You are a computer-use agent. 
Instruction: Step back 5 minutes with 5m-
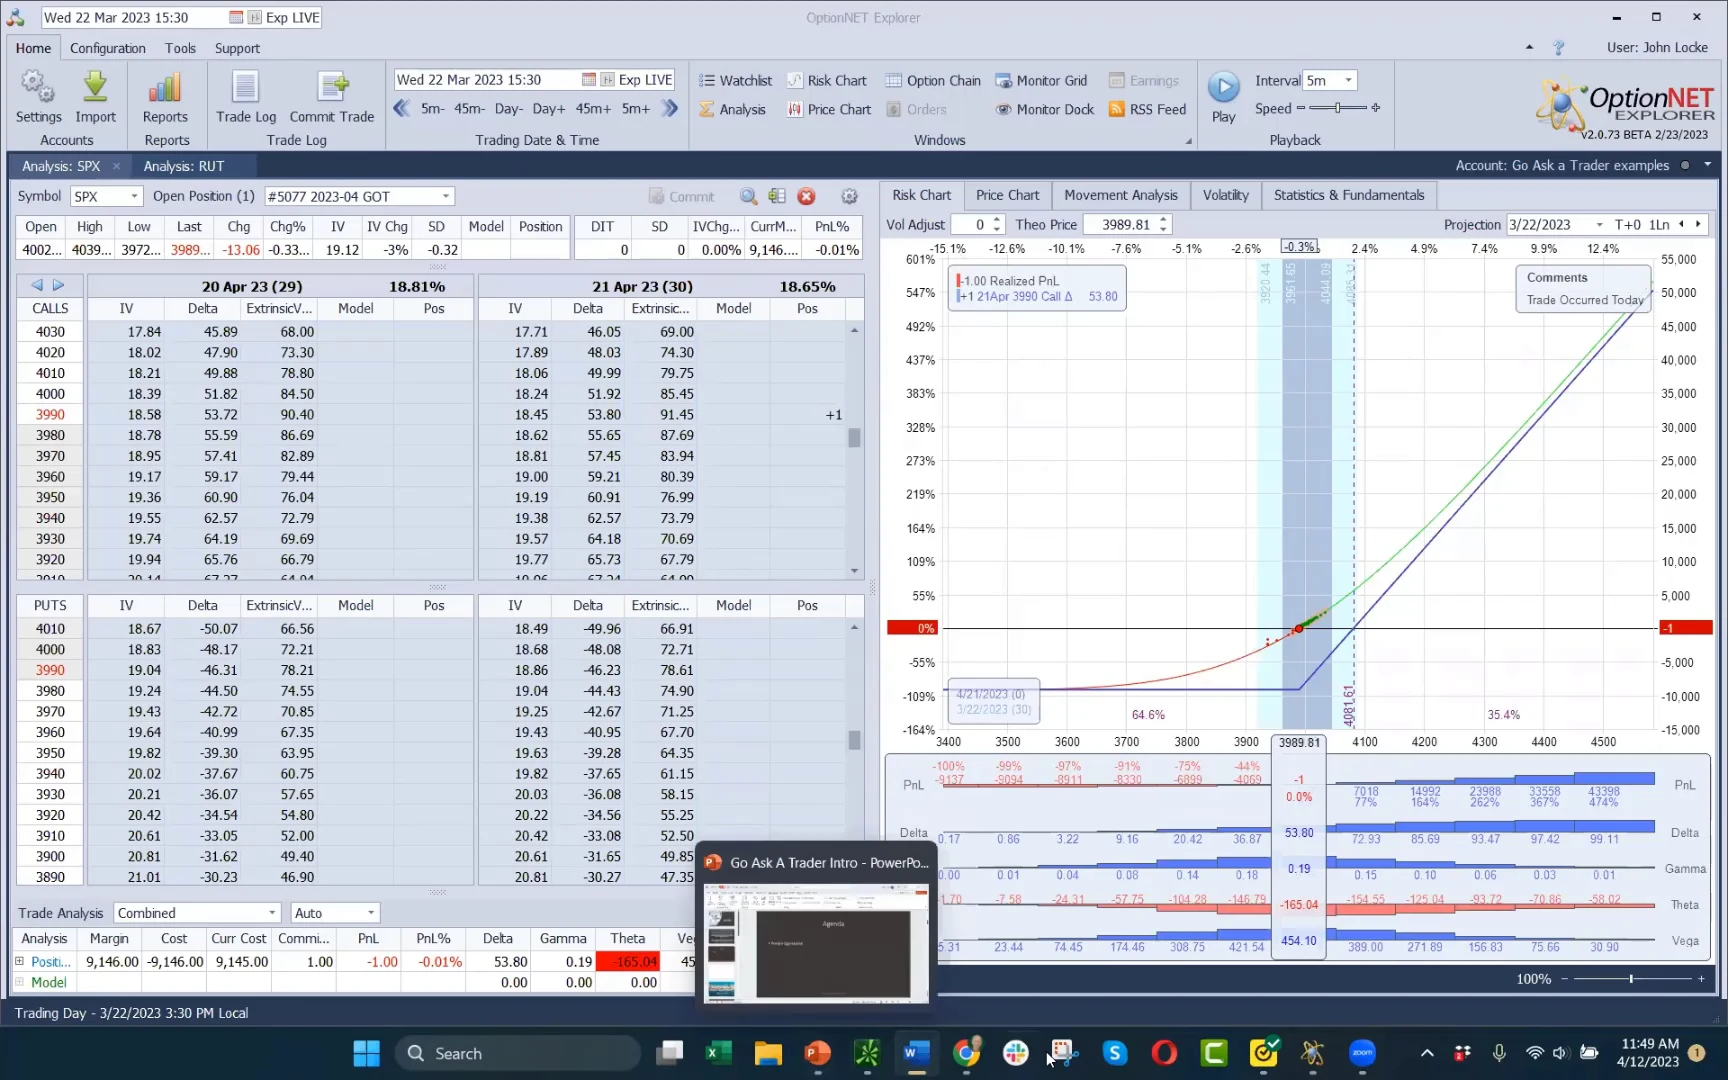coord(432,108)
